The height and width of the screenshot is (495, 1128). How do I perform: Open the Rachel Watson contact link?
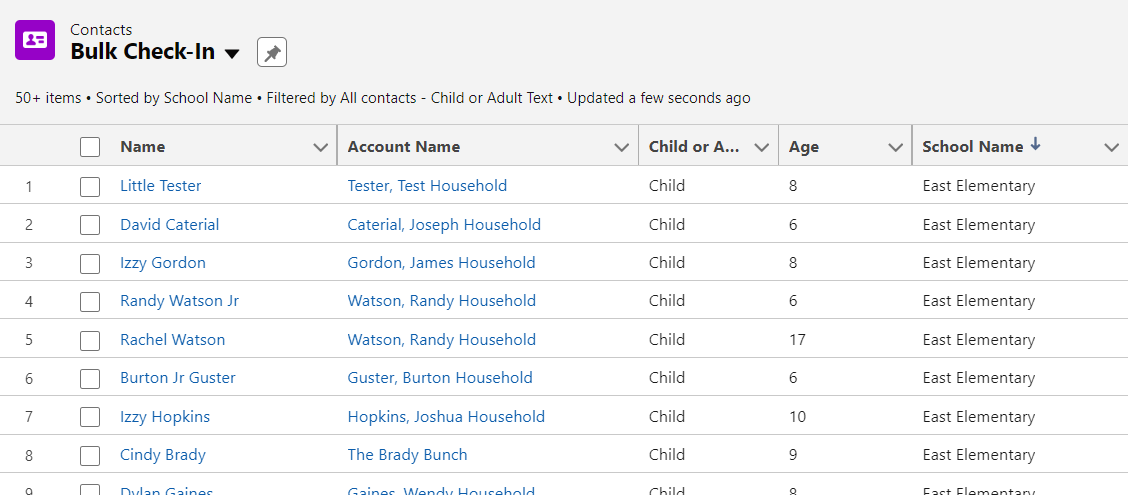pos(172,340)
